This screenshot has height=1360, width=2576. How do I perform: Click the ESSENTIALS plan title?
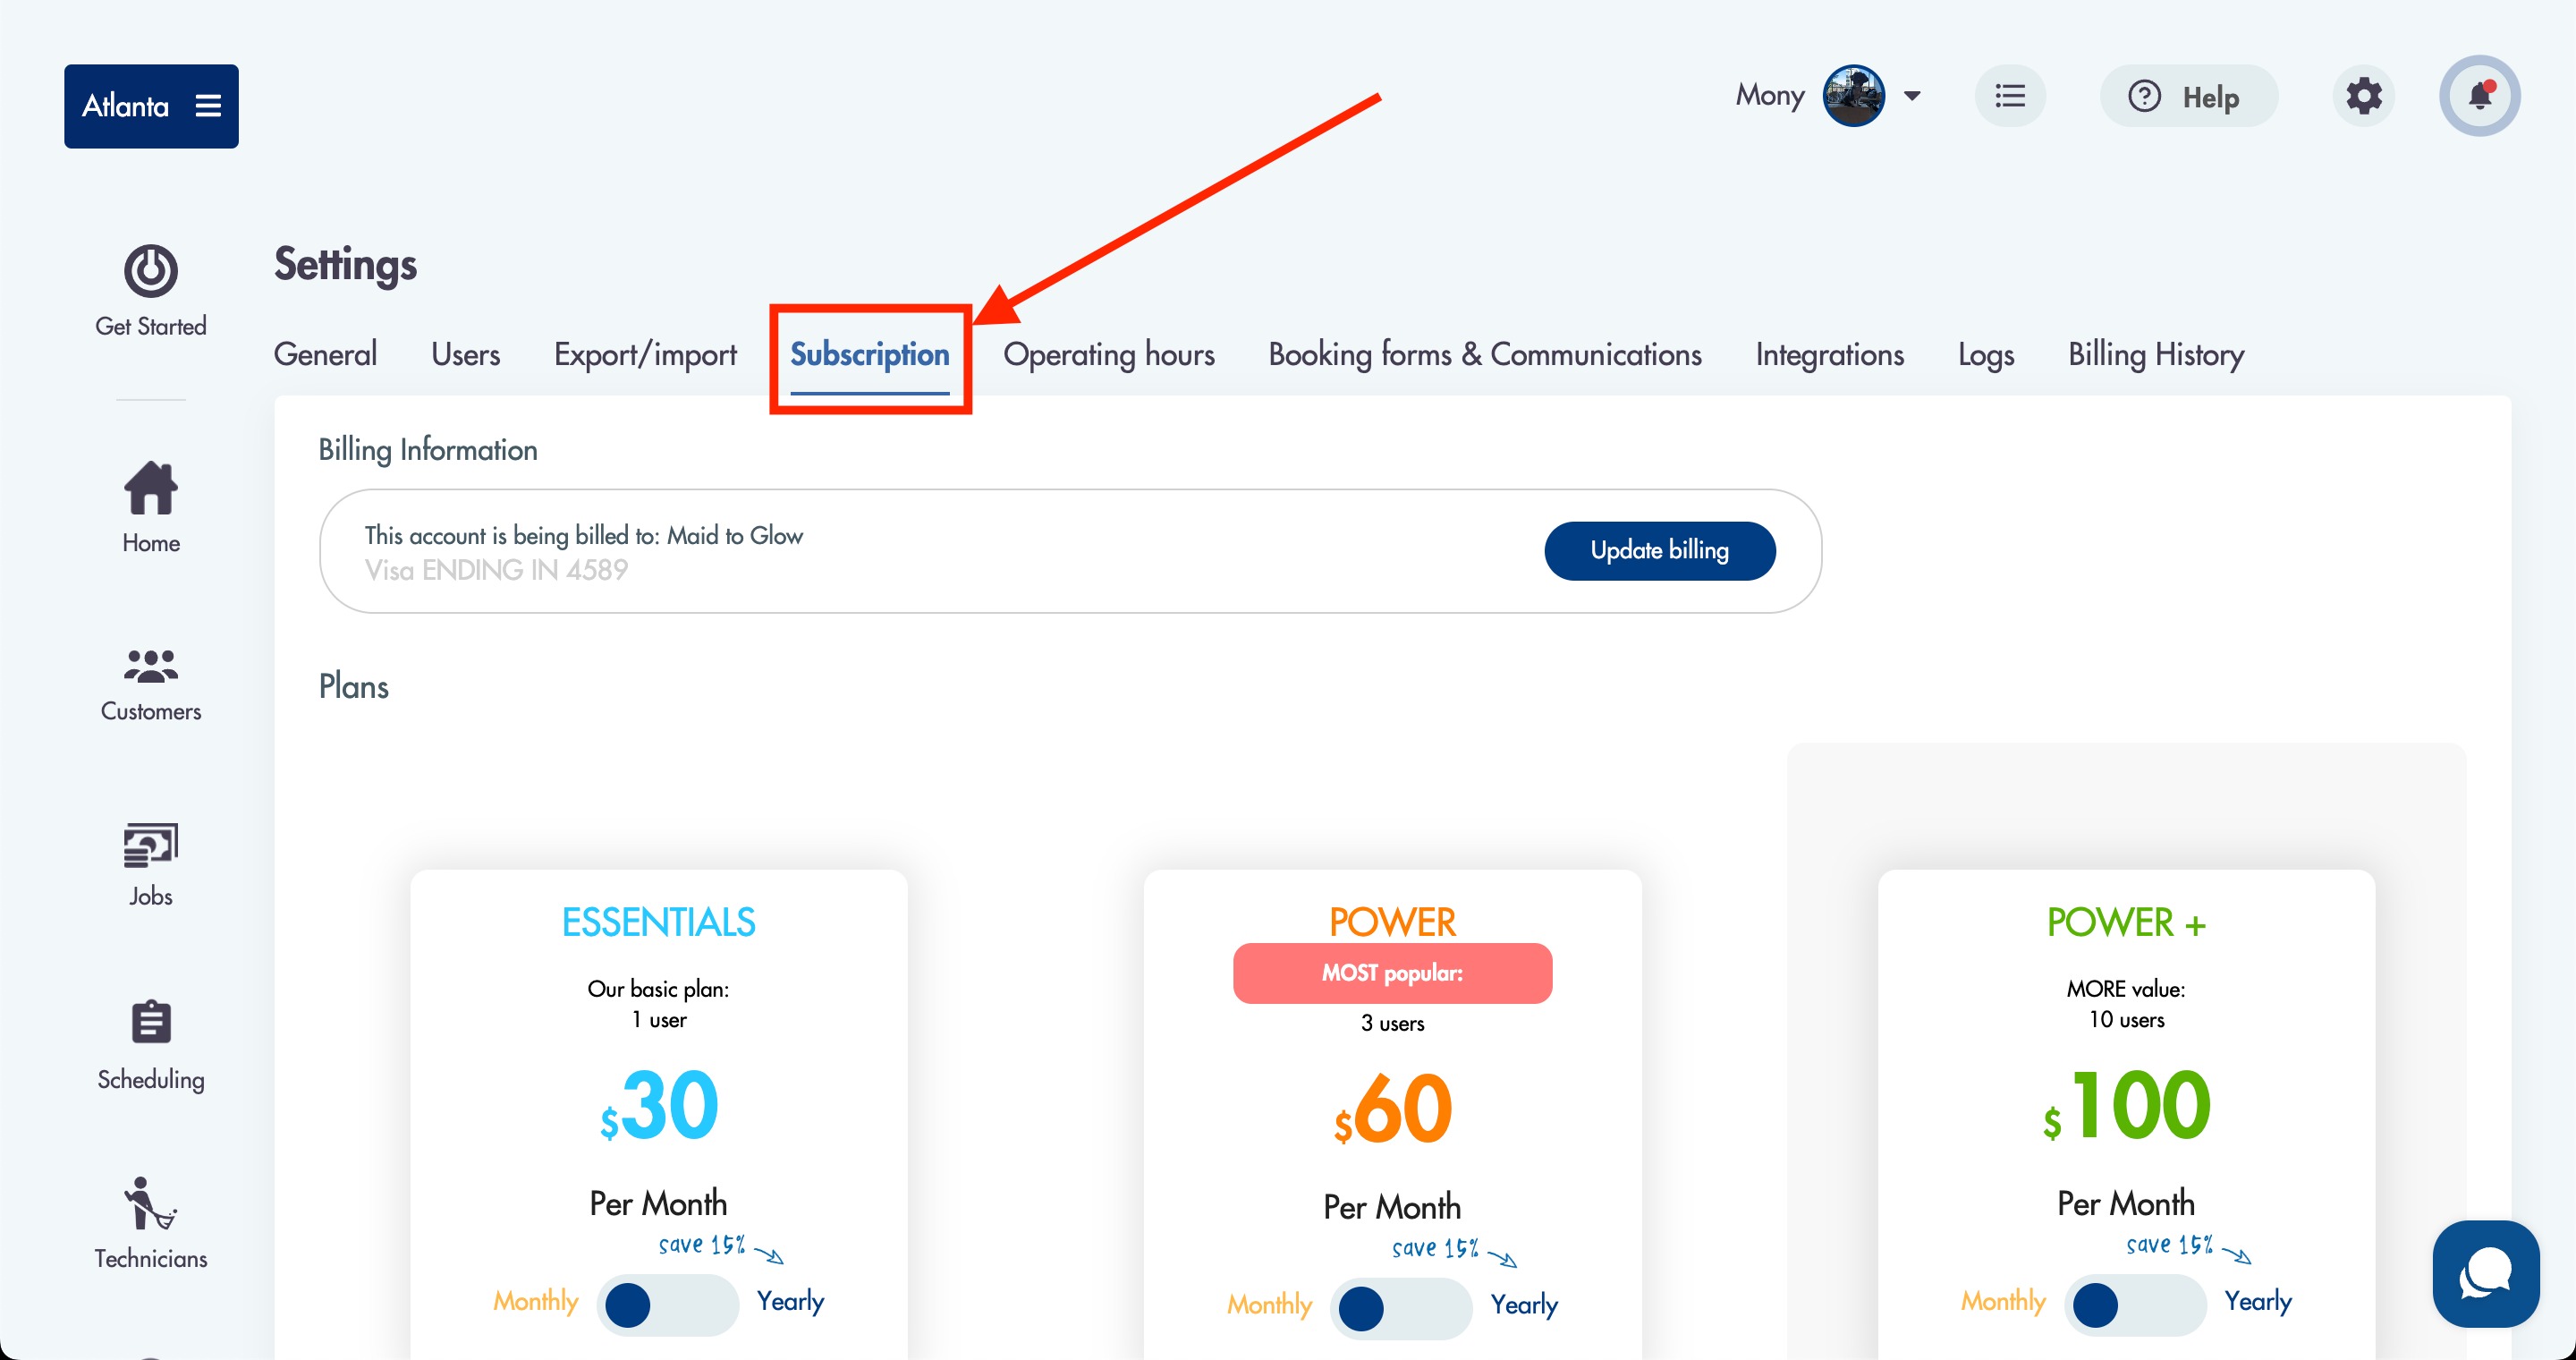click(x=658, y=922)
